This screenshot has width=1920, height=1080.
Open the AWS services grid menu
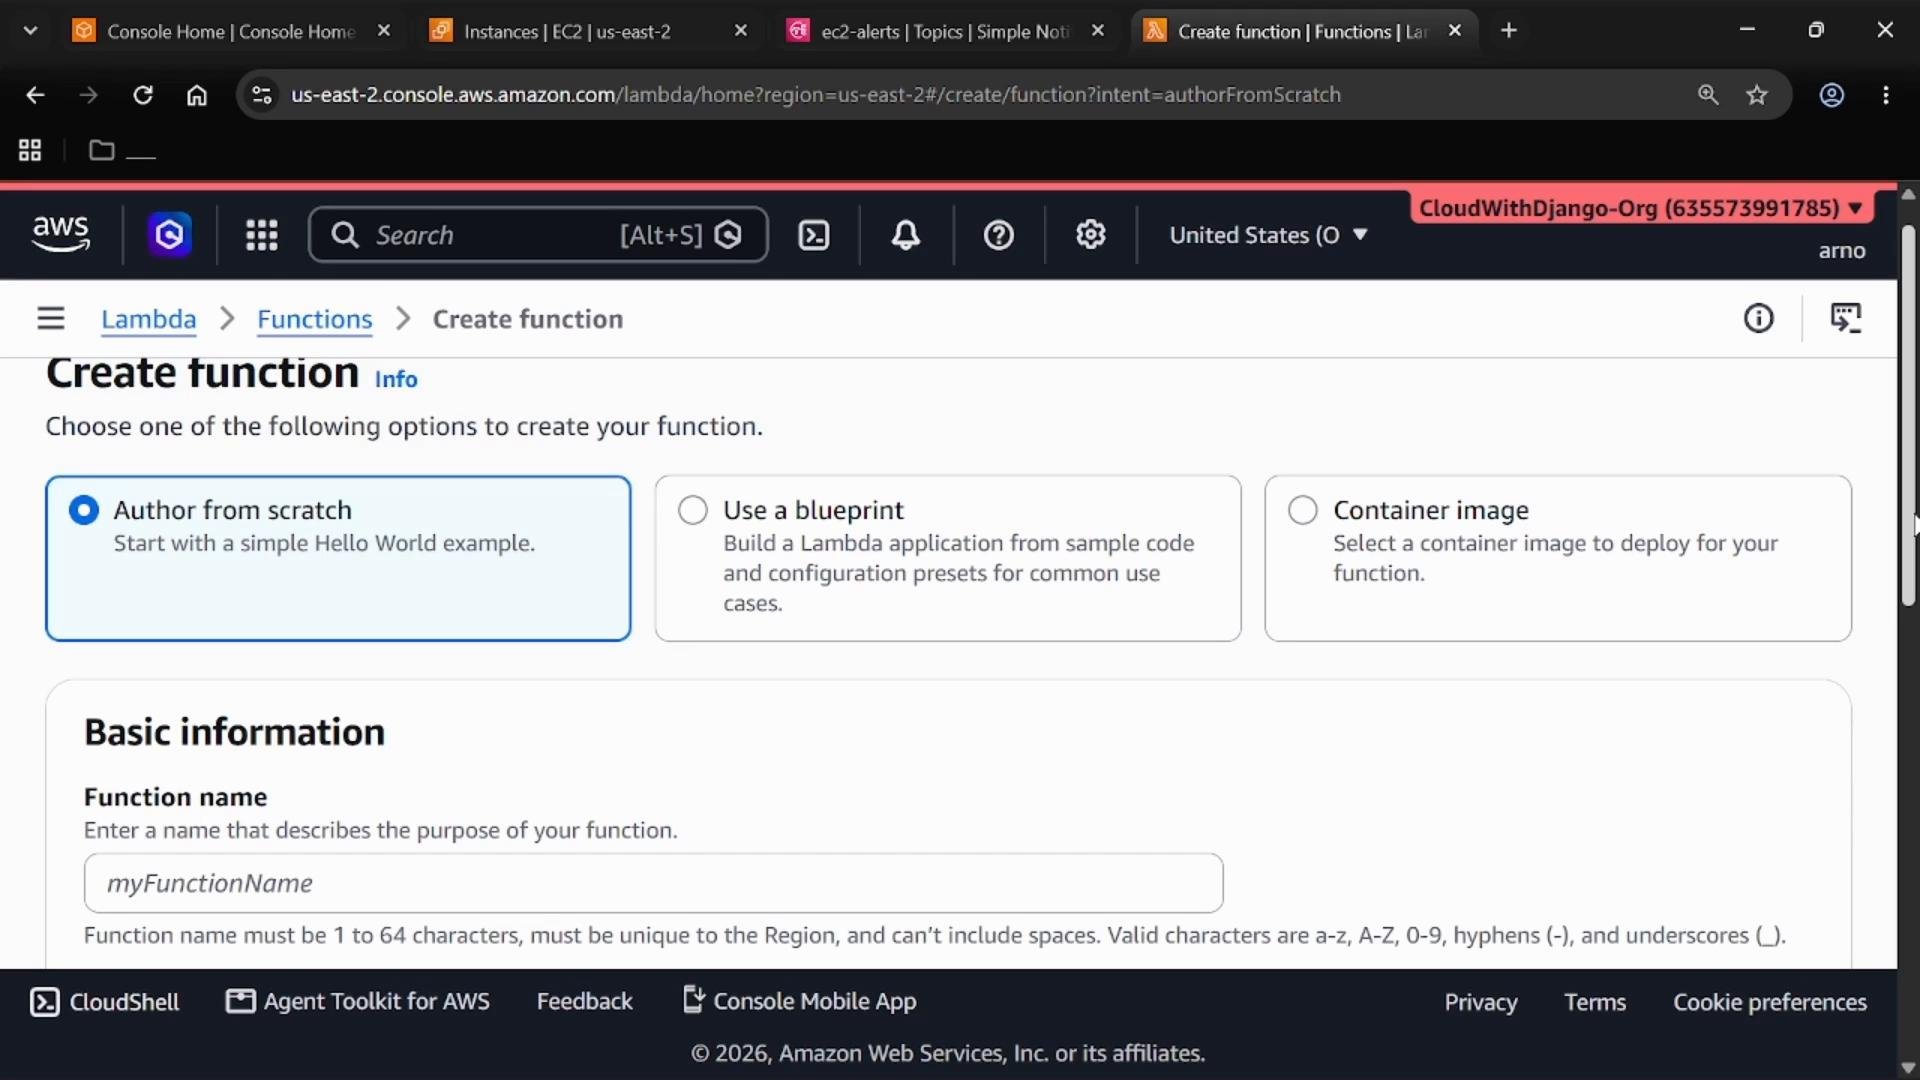click(261, 235)
